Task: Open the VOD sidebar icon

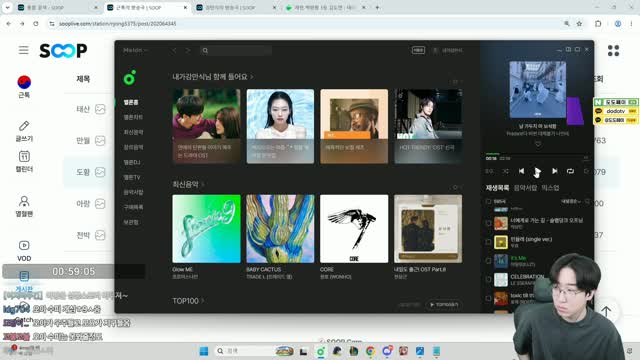Action: (x=24, y=245)
